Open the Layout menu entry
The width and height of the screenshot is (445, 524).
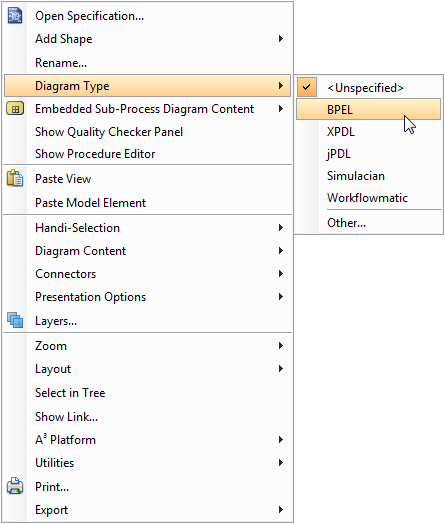(148, 369)
